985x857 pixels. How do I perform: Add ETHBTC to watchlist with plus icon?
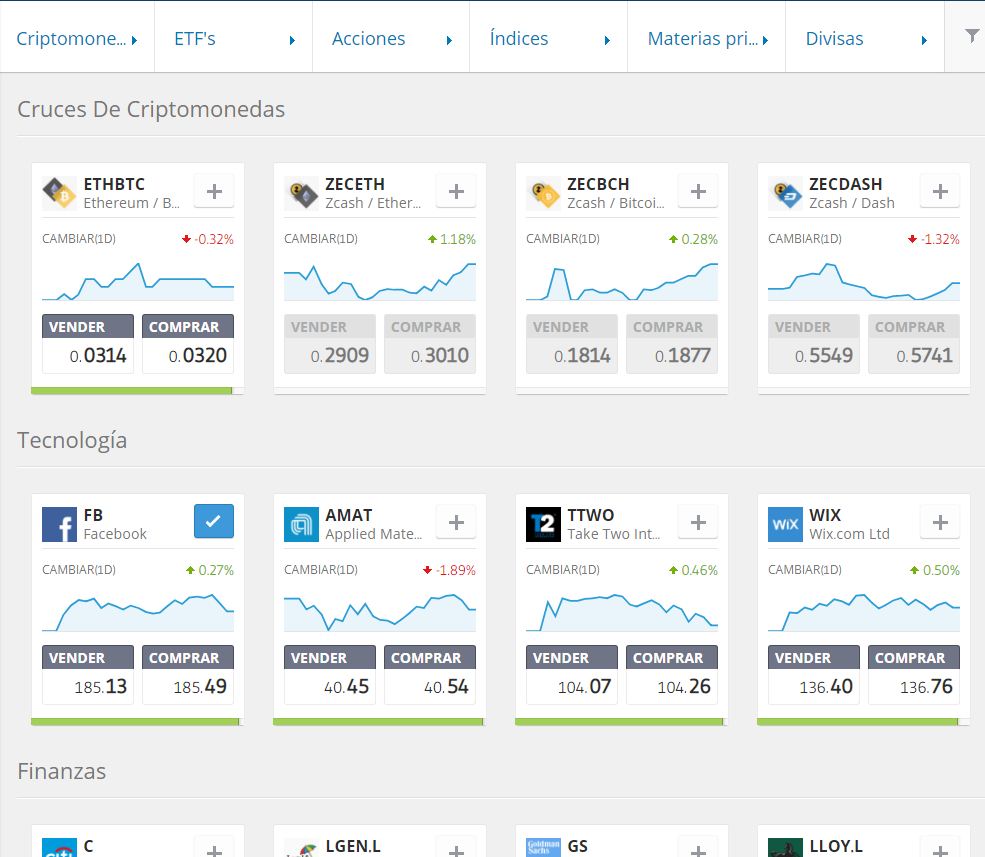tap(214, 191)
